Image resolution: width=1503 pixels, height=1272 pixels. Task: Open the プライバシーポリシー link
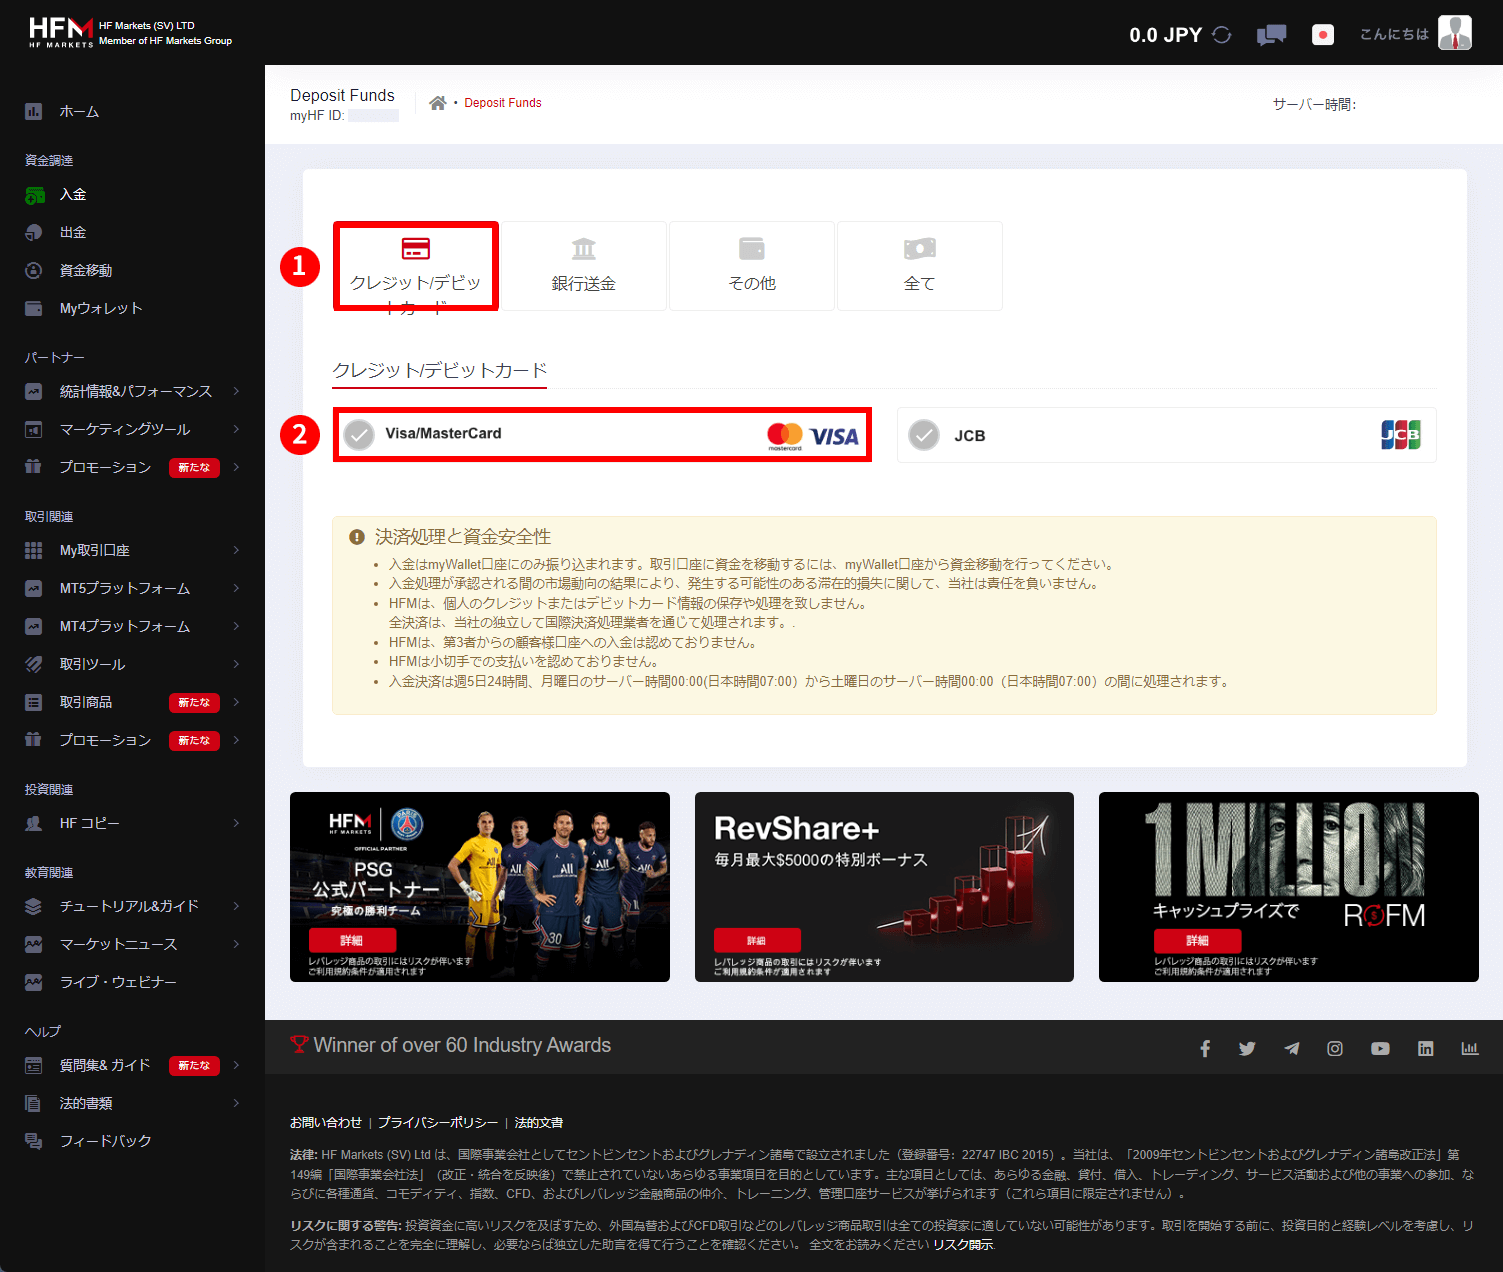click(438, 1122)
